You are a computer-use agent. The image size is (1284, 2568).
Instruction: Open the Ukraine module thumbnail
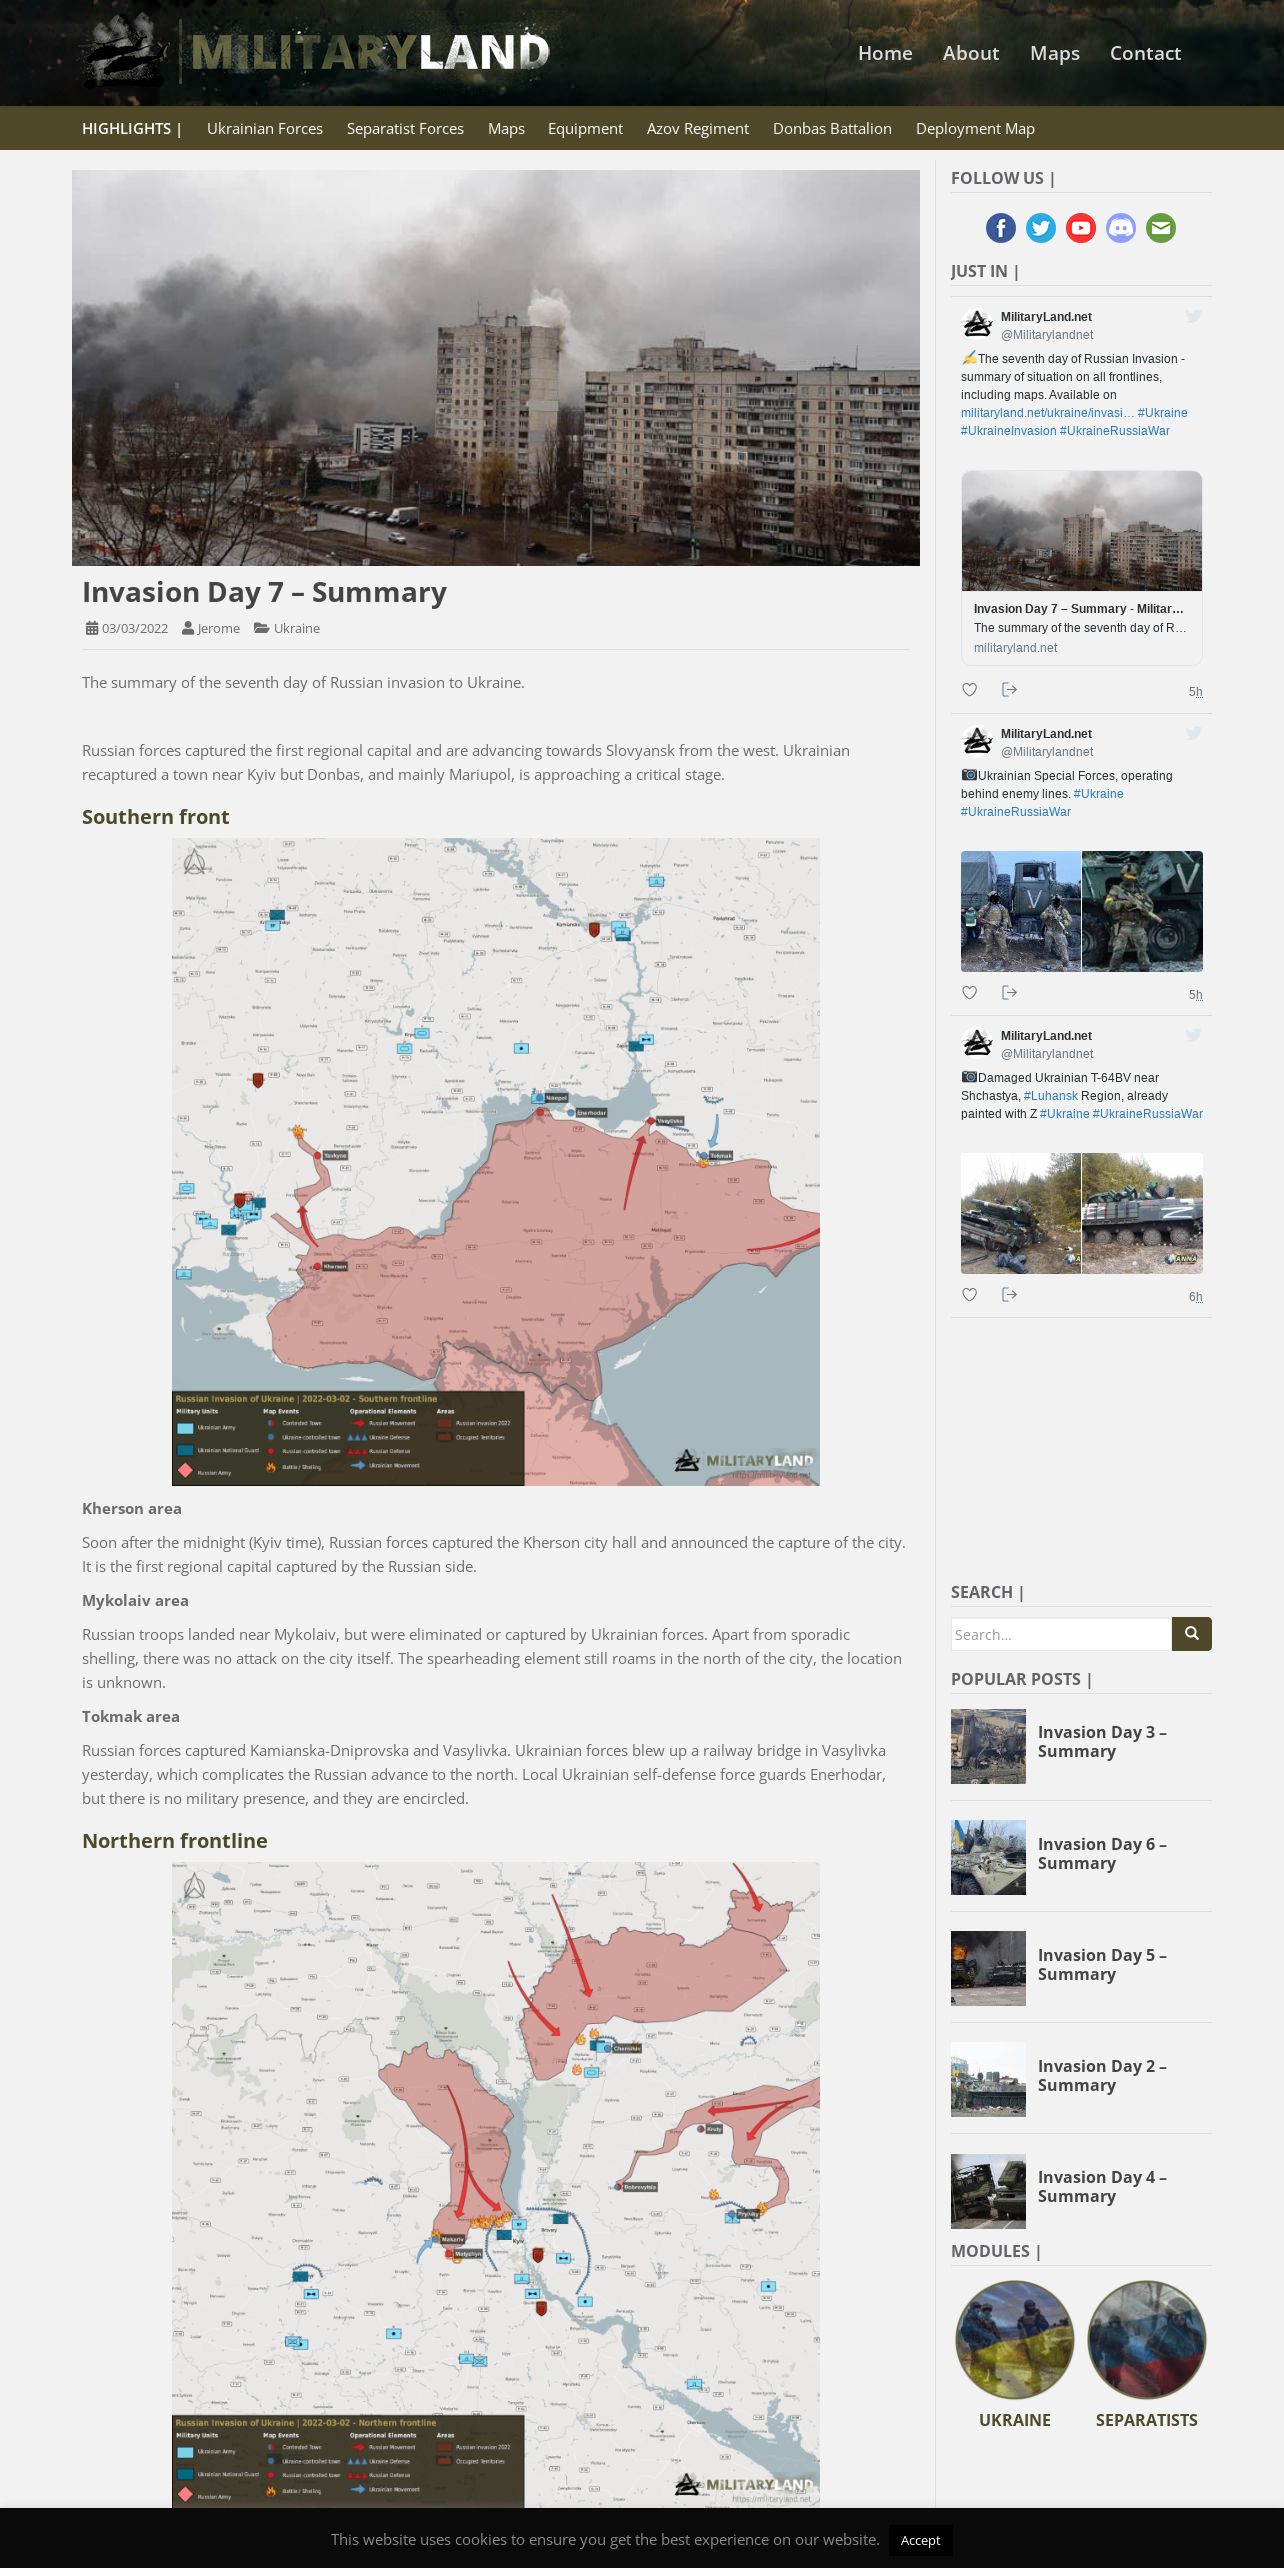(1015, 2340)
